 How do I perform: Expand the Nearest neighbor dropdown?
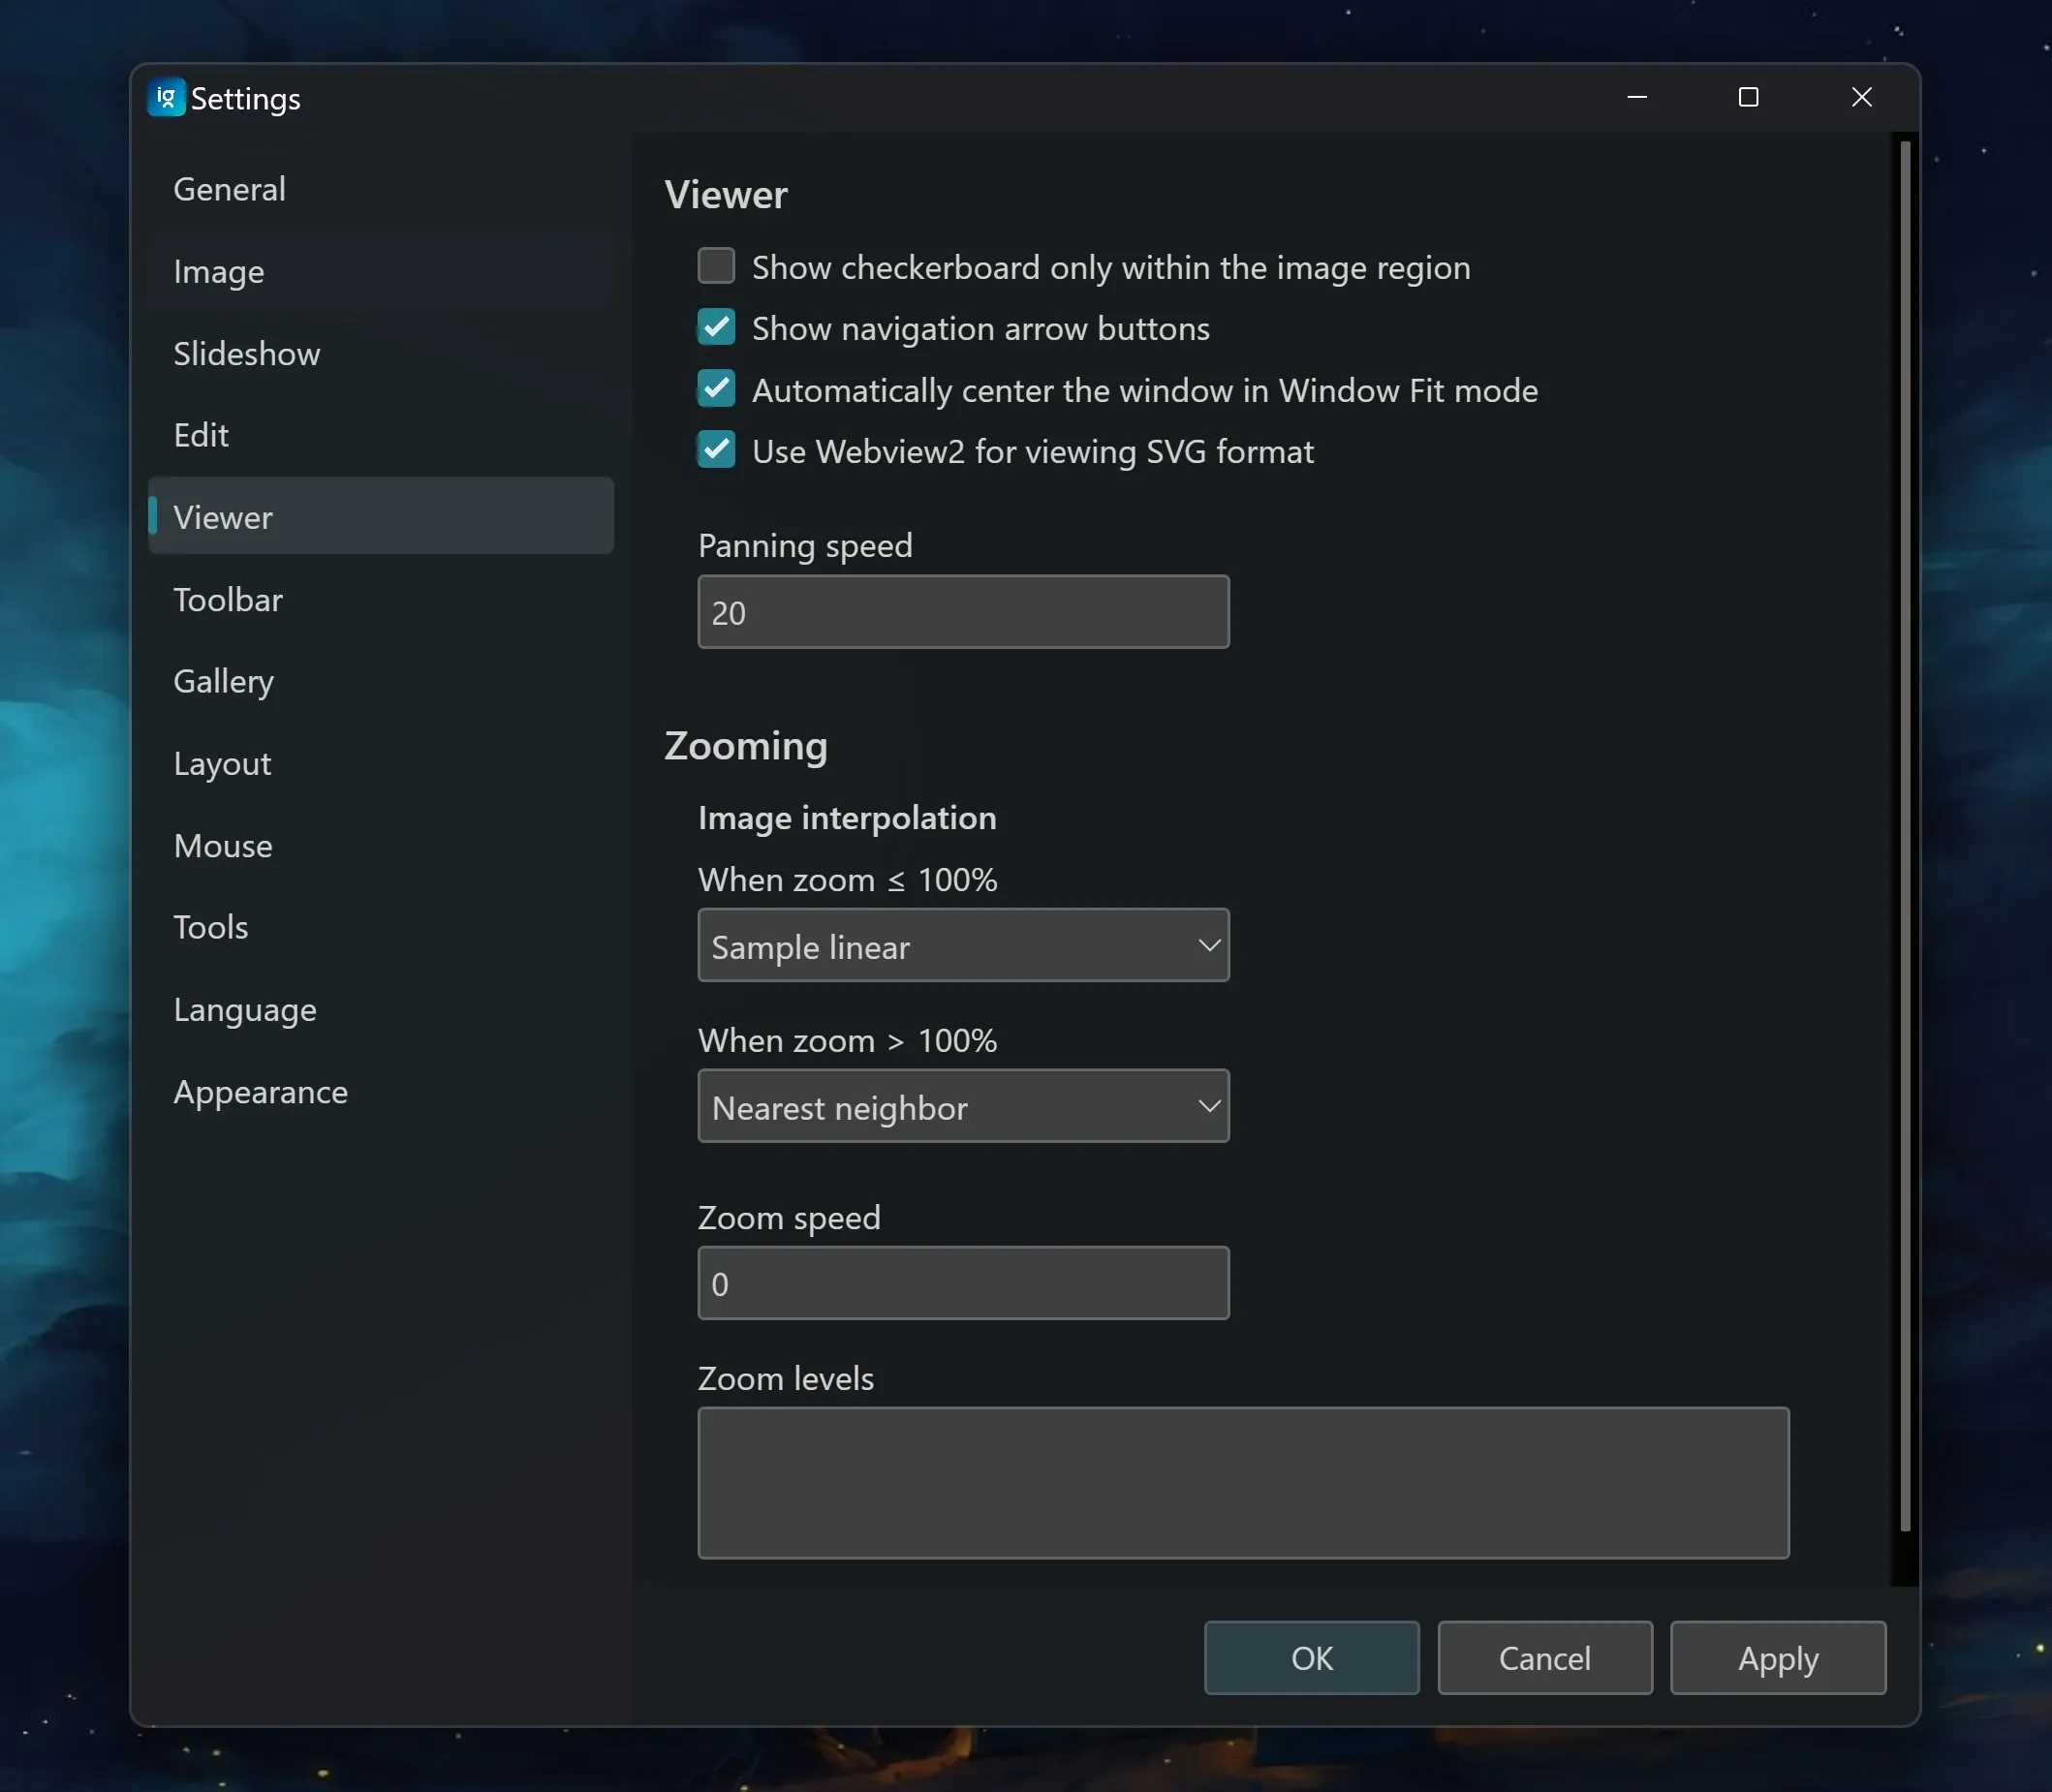coord(963,1107)
